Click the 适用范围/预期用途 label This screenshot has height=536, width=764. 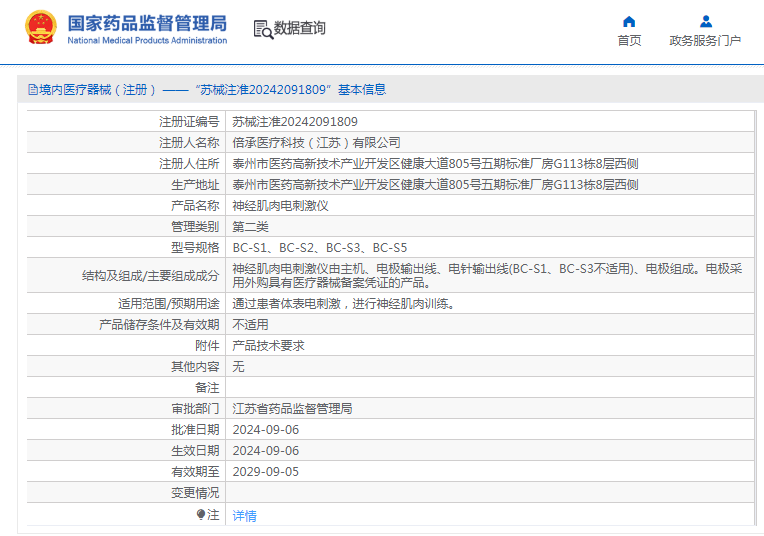click(x=169, y=304)
